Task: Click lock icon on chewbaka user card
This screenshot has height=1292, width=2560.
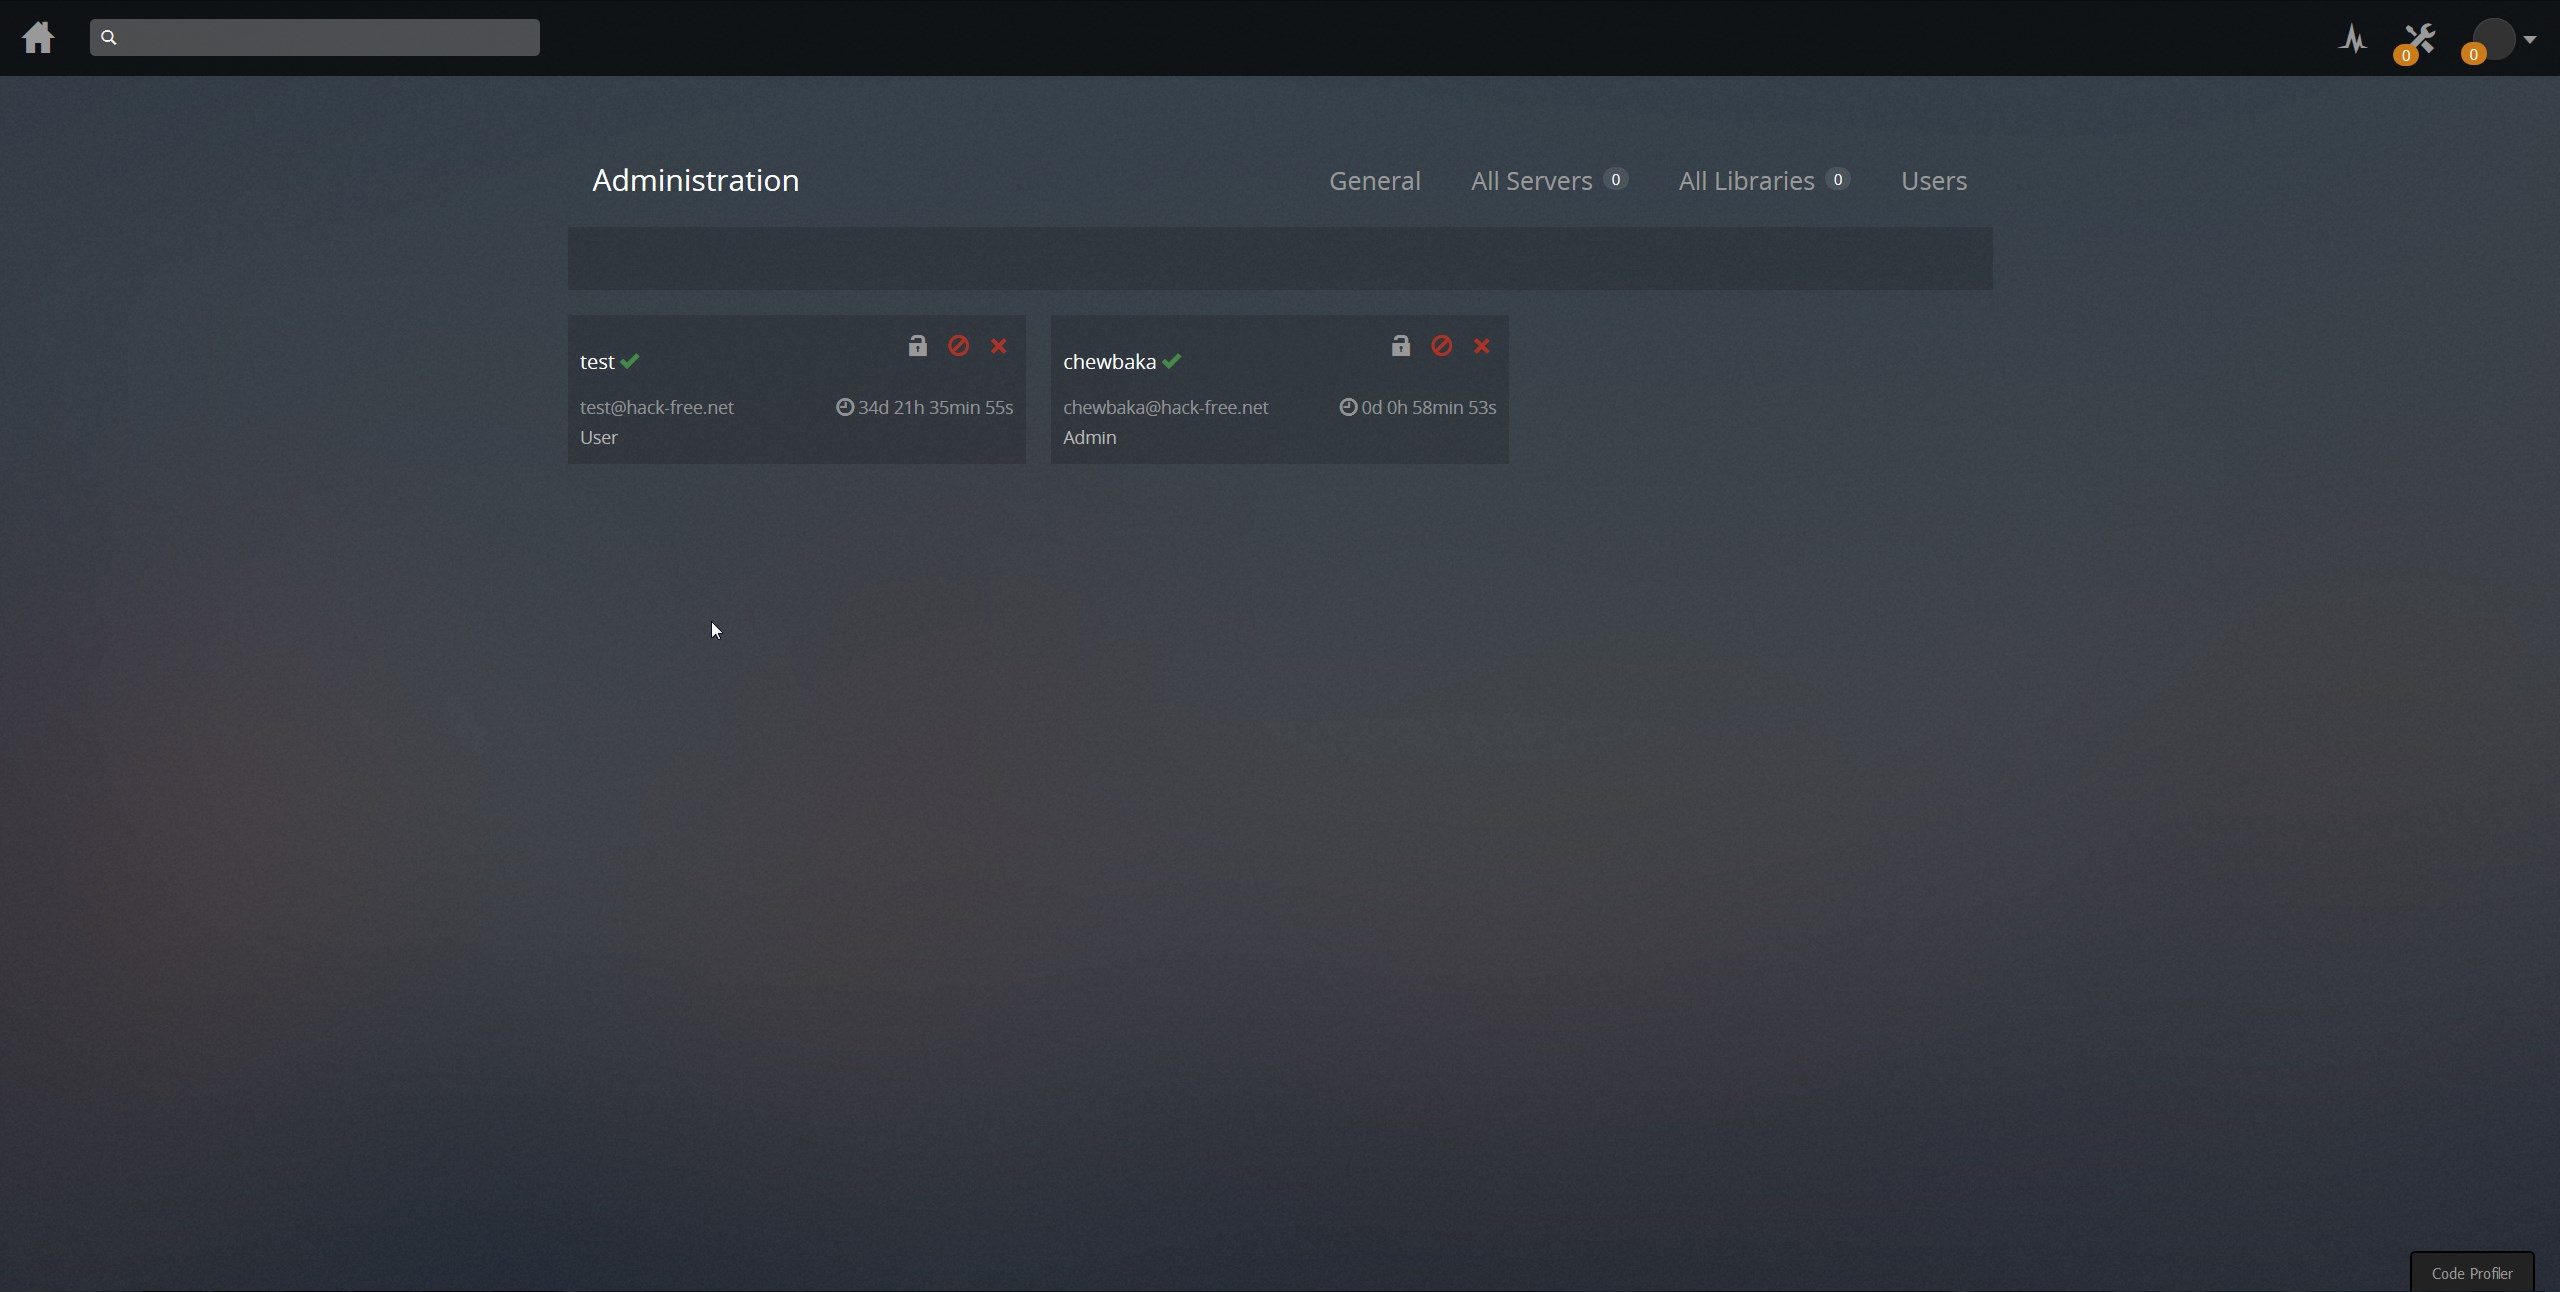Action: 1400,346
